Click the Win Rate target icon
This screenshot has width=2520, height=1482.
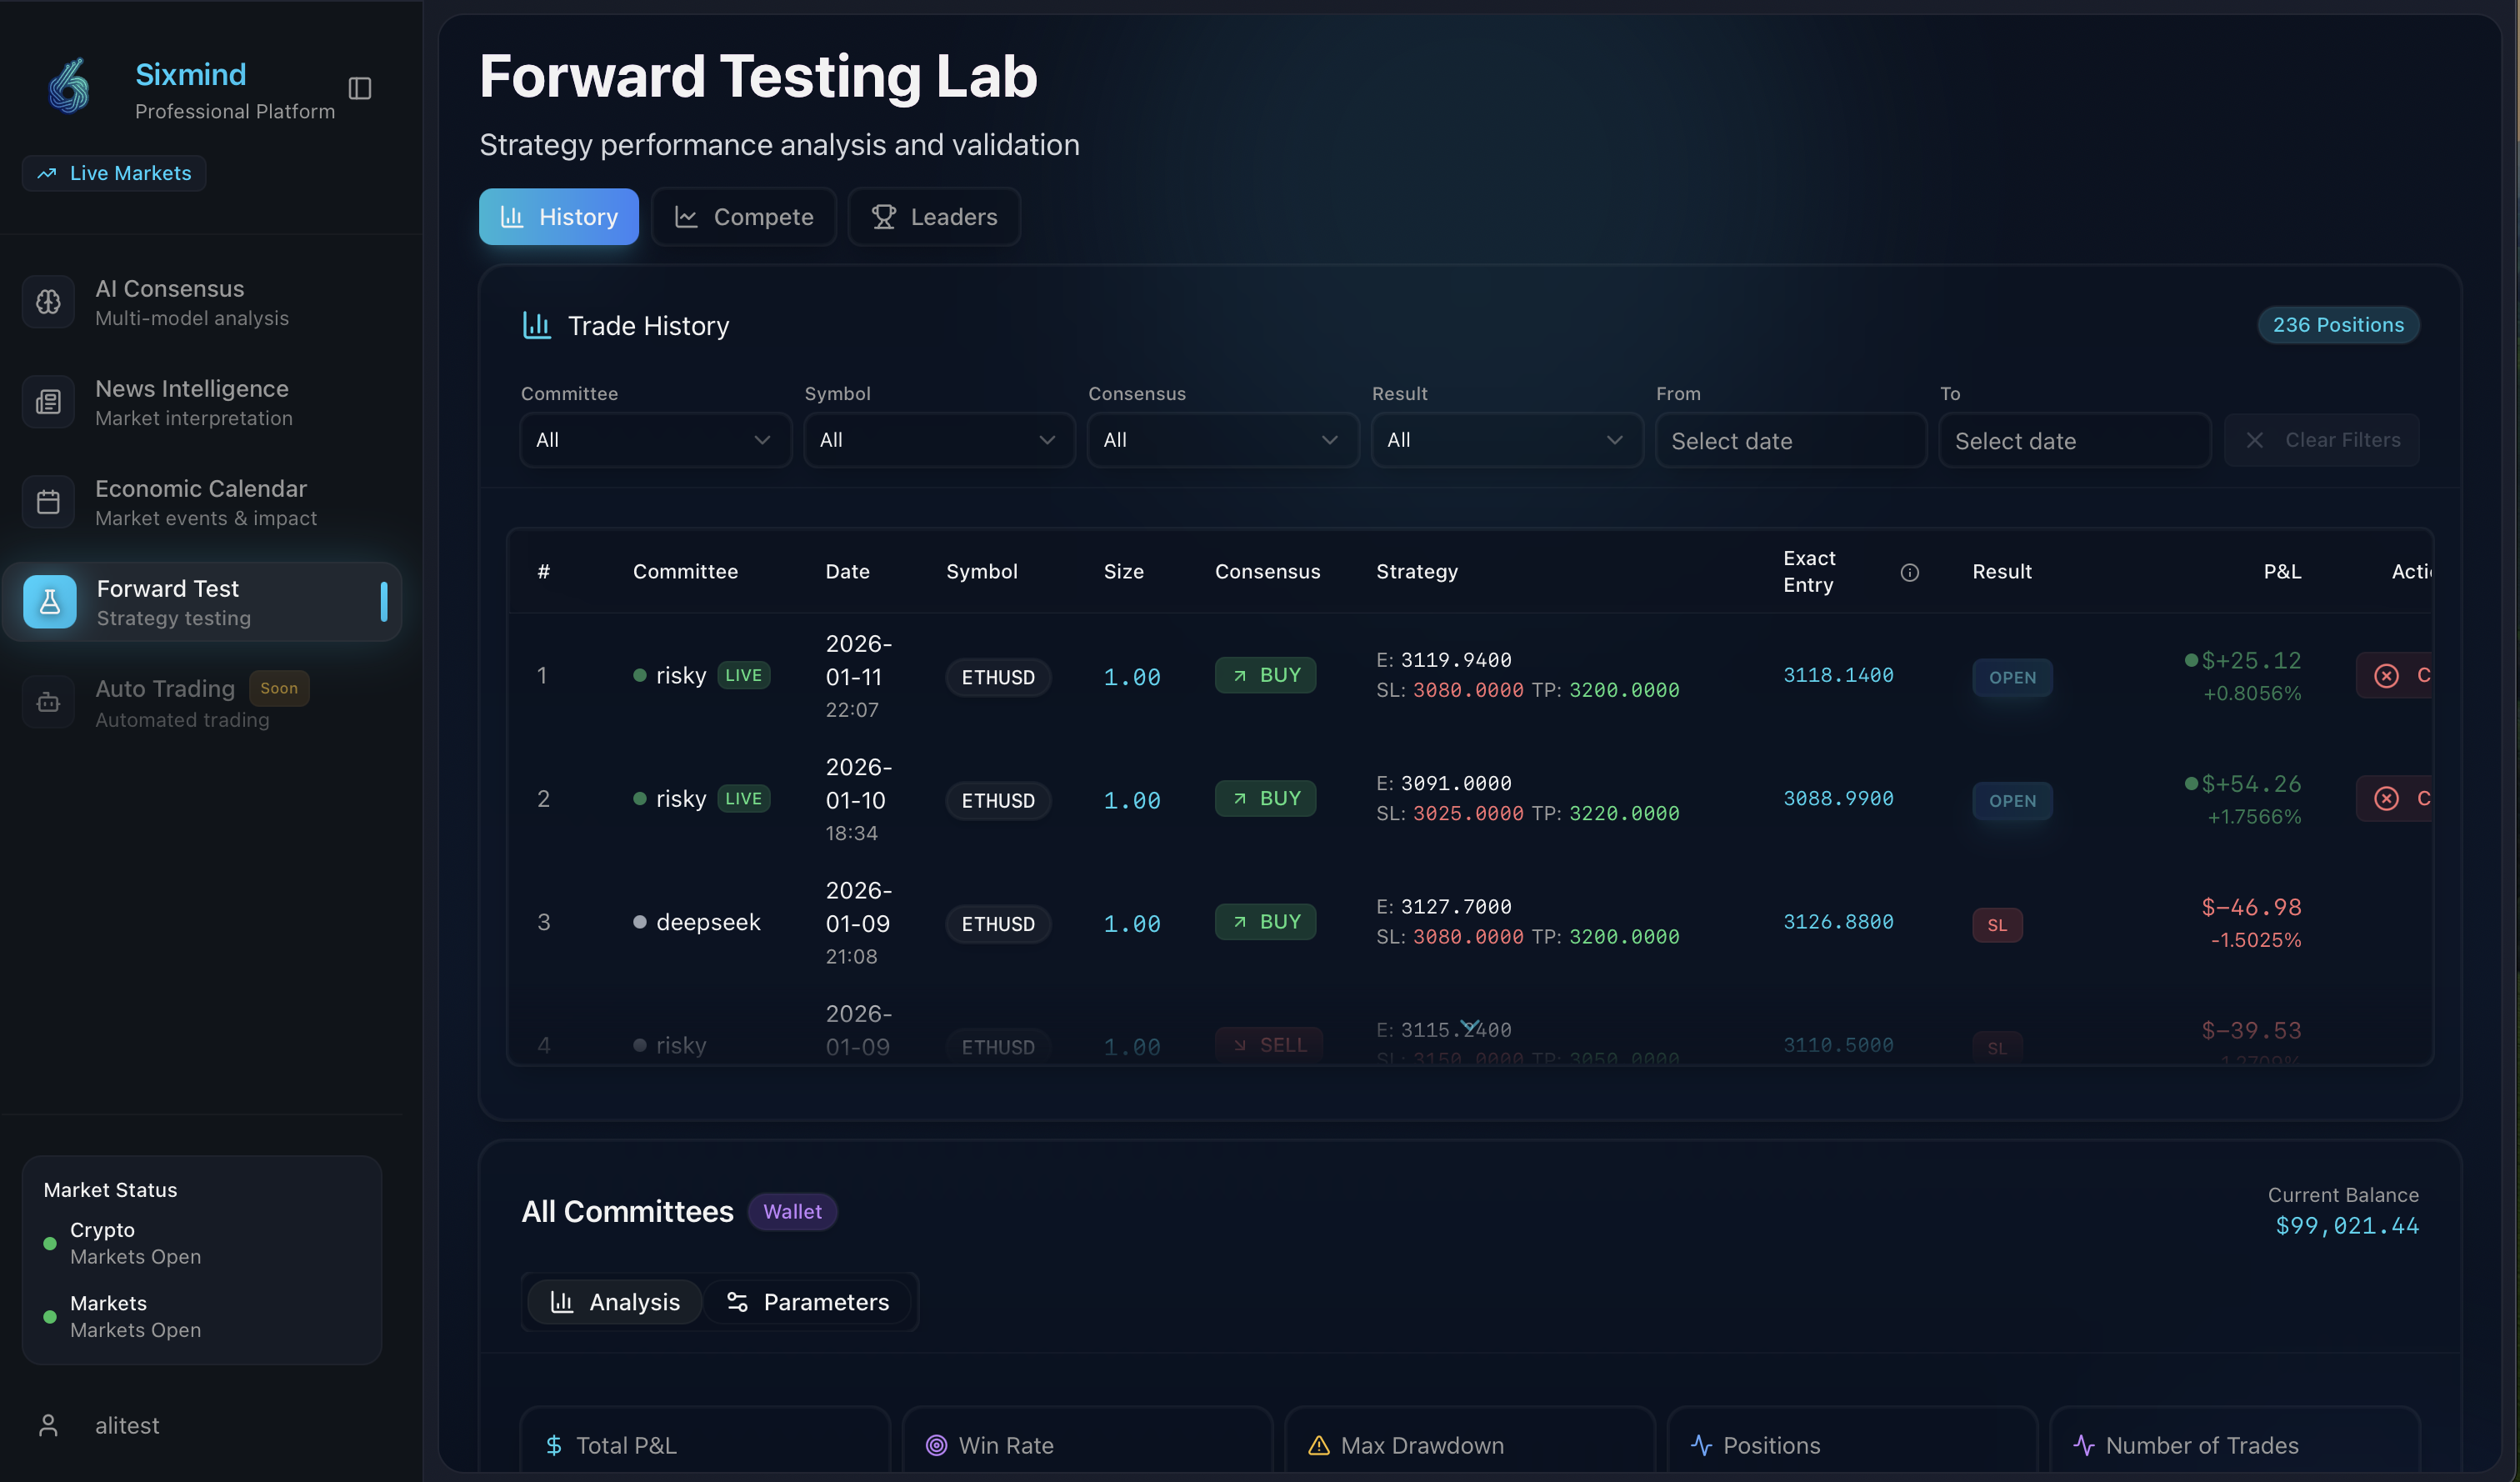click(936, 1445)
